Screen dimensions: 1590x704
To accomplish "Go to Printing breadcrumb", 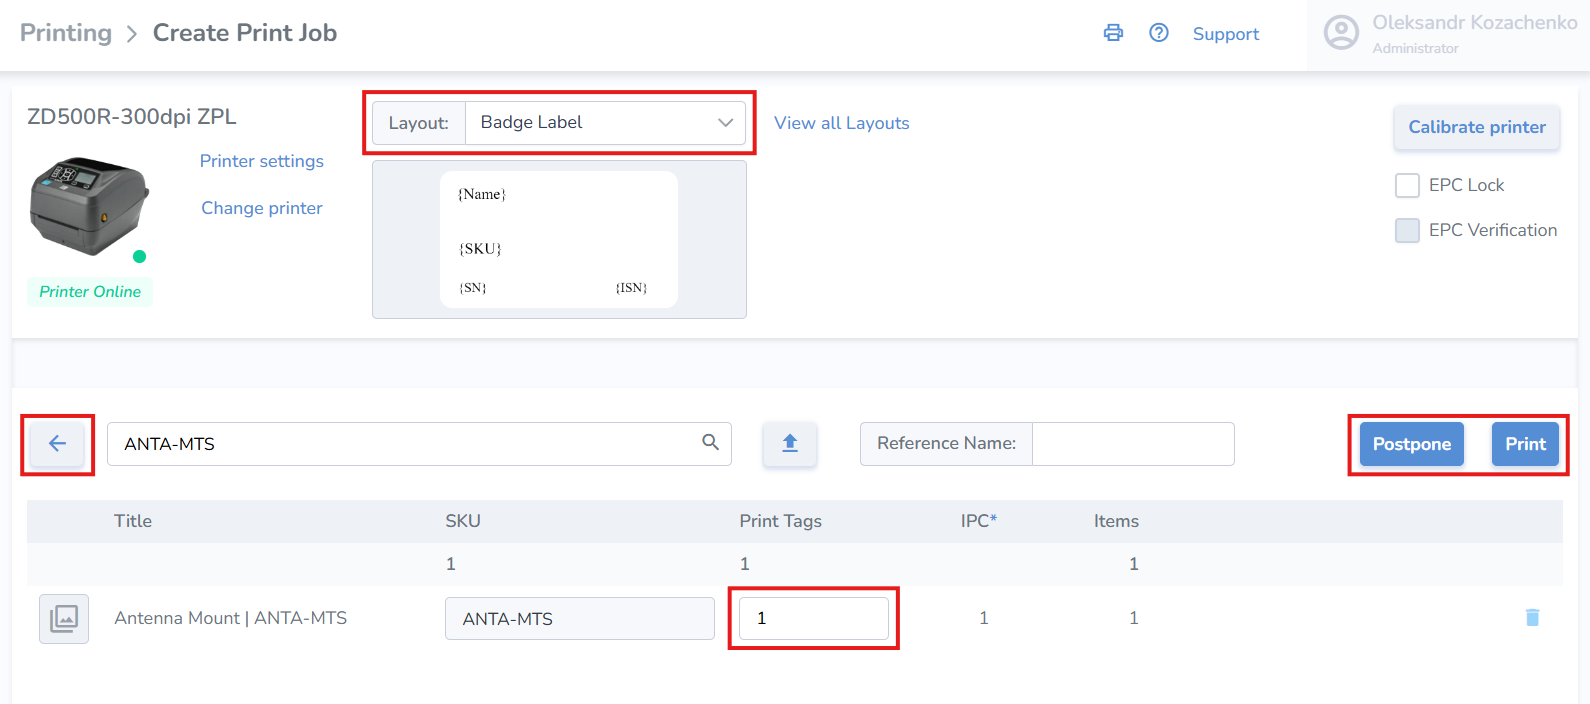I will pyautogui.click(x=66, y=33).
